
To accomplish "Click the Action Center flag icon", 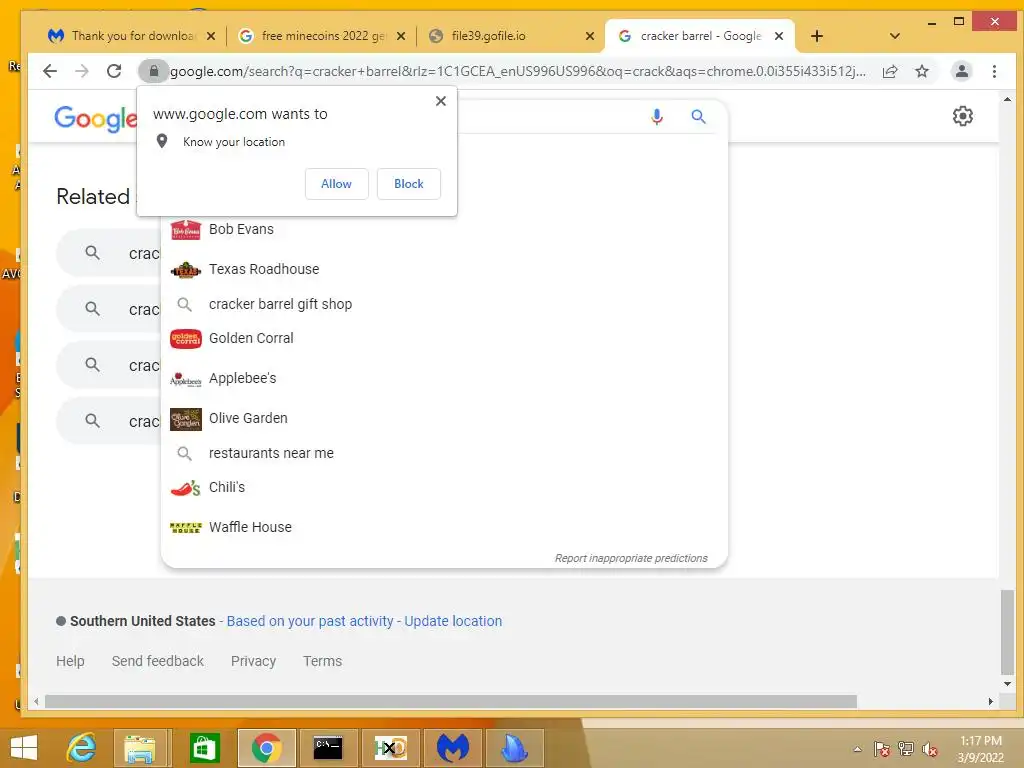I will [x=881, y=749].
